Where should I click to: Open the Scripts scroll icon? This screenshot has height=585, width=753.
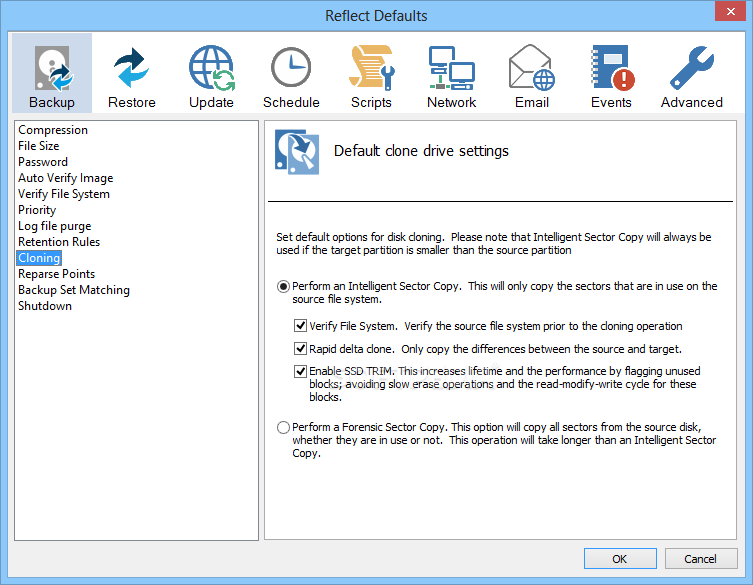click(x=372, y=68)
